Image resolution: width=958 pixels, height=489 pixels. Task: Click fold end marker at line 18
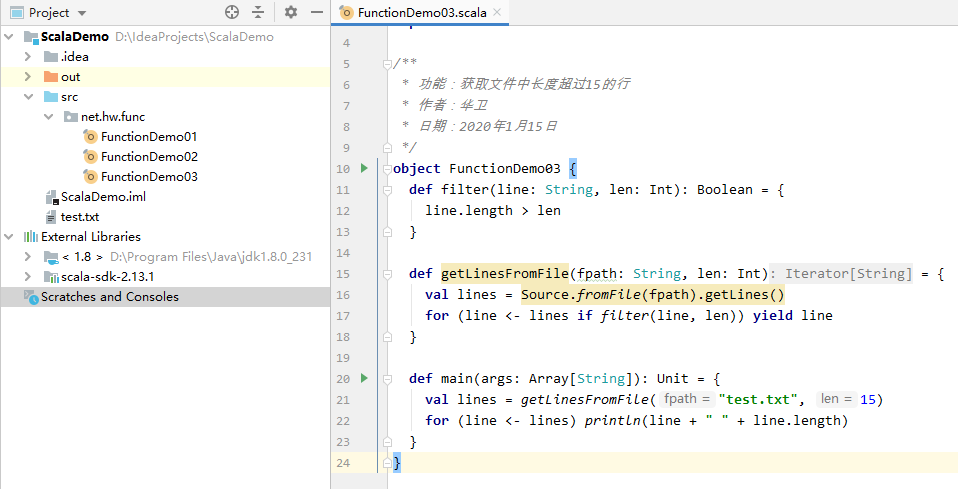[387, 337]
